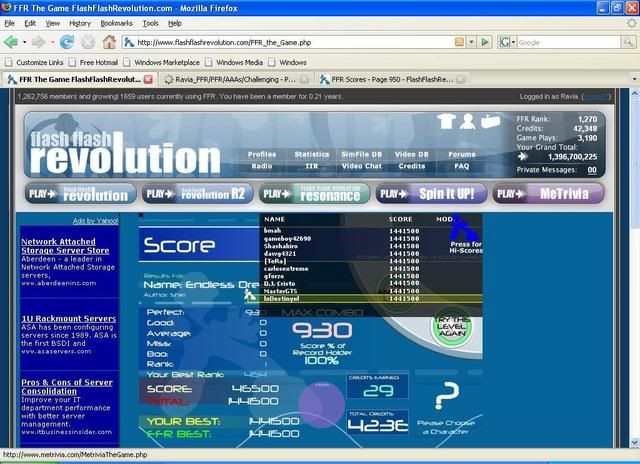
Task: Open the address bar history dropdown
Action: pyautogui.click(x=472, y=42)
